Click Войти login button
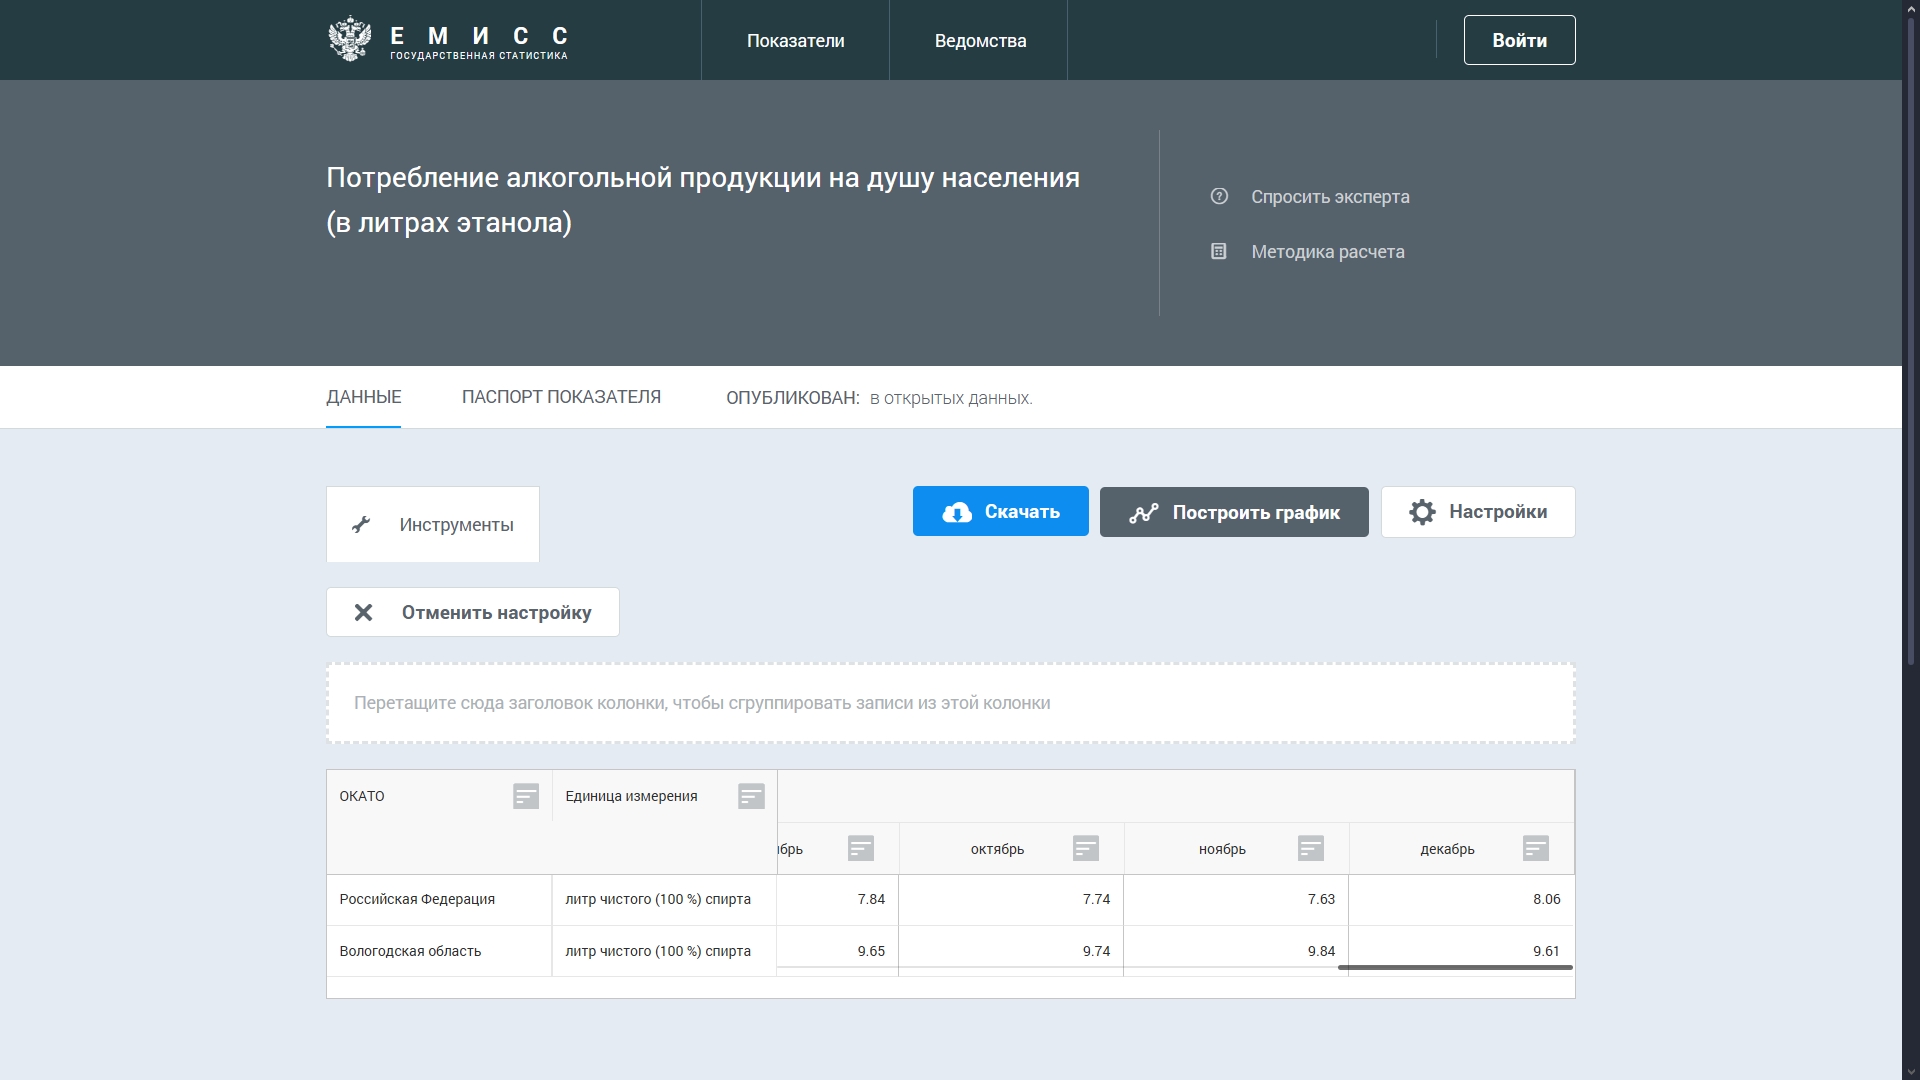 coord(1519,41)
